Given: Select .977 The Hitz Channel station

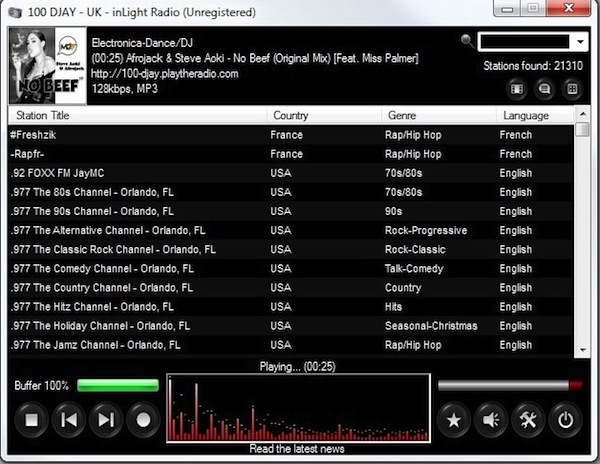Looking at the screenshot, I should coord(291,307).
